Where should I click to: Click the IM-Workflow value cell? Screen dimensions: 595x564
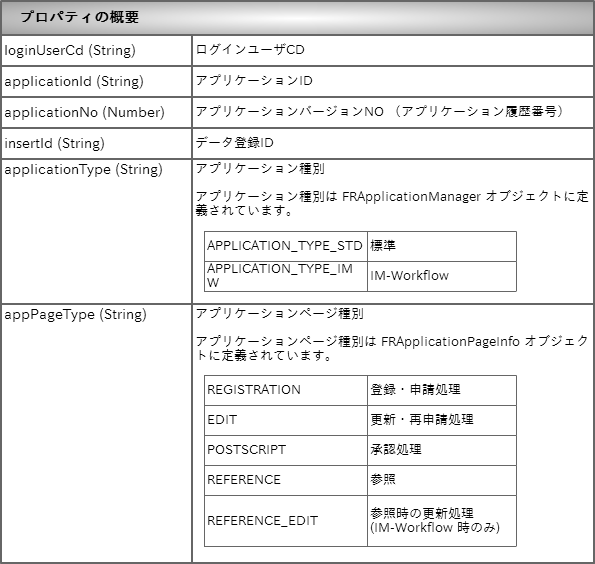coord(442,276)
